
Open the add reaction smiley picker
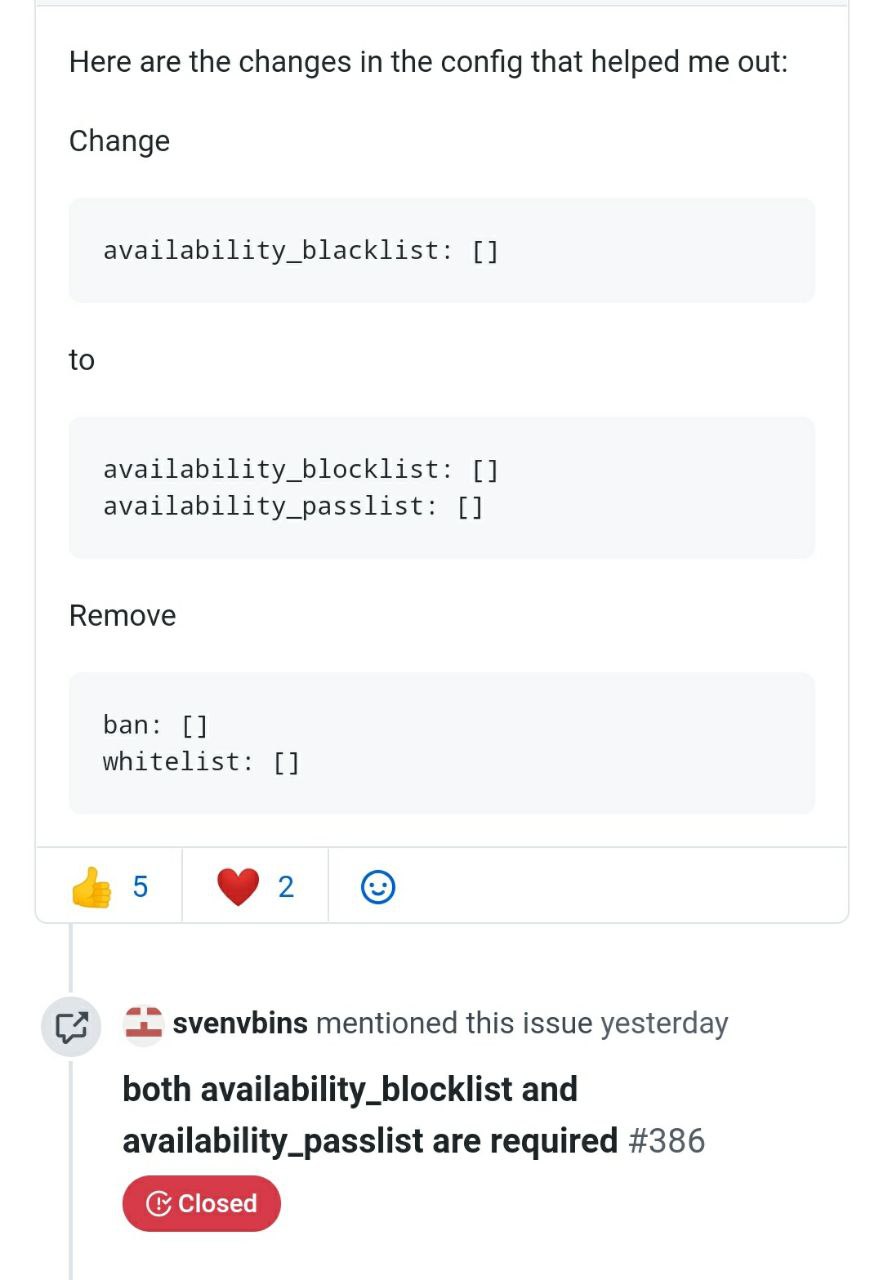pos(377,887)
